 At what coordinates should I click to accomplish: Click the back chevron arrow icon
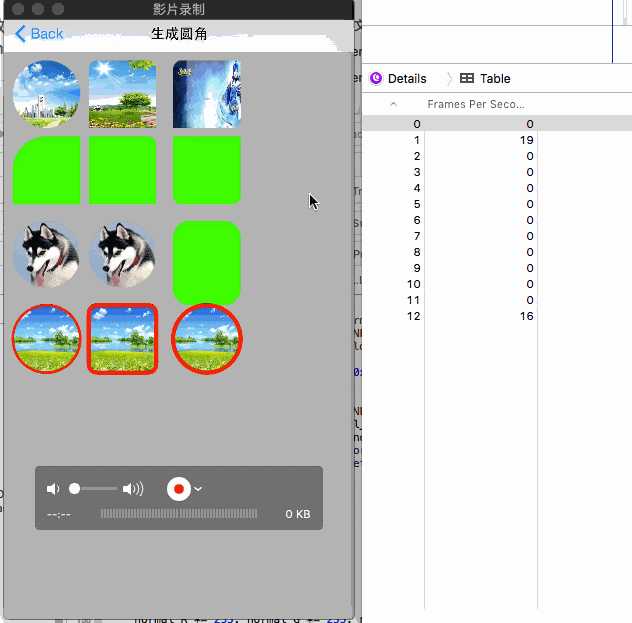(20, 34)
